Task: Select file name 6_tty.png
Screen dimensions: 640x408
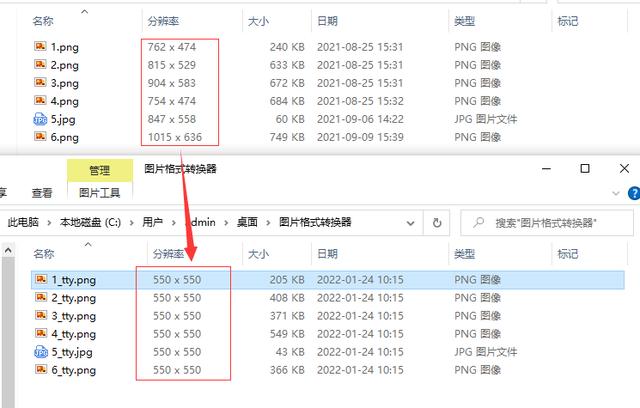Action: (74, 370)
